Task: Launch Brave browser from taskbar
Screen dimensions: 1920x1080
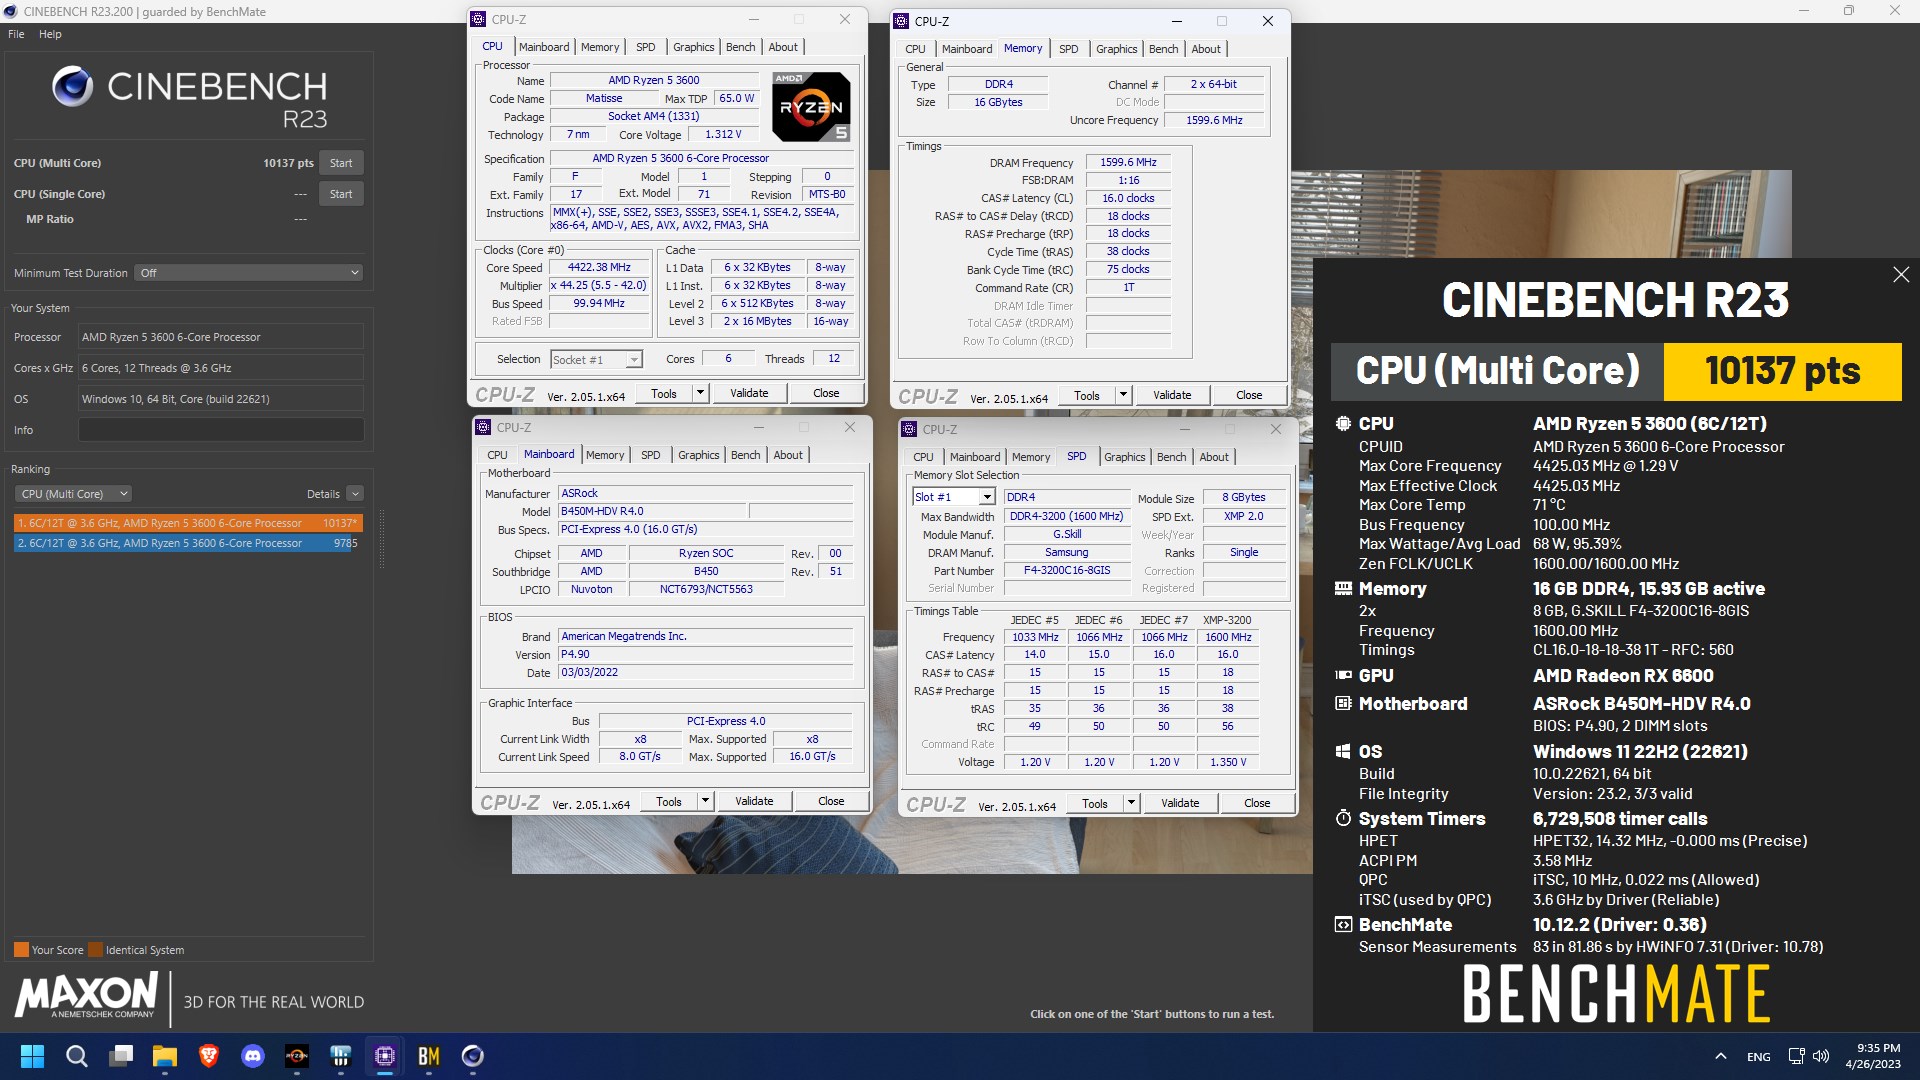Action: point(209,1056)
